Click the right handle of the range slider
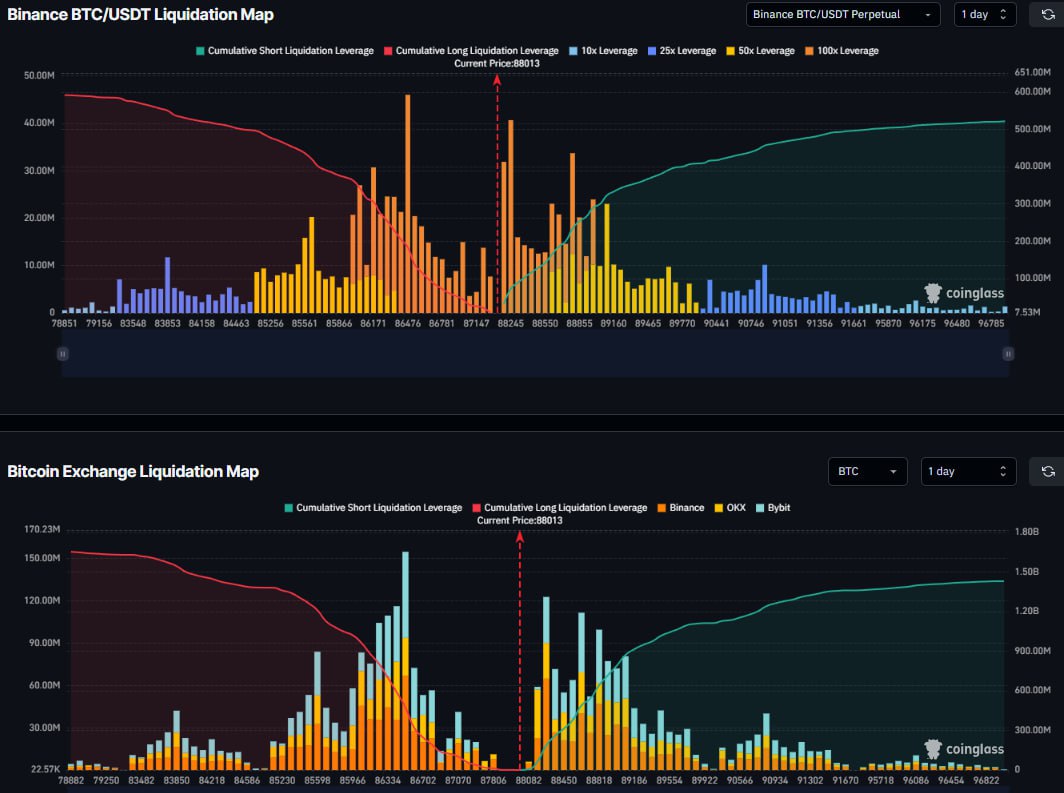This screenshot has height=793, width=1064. [1008, 353]
